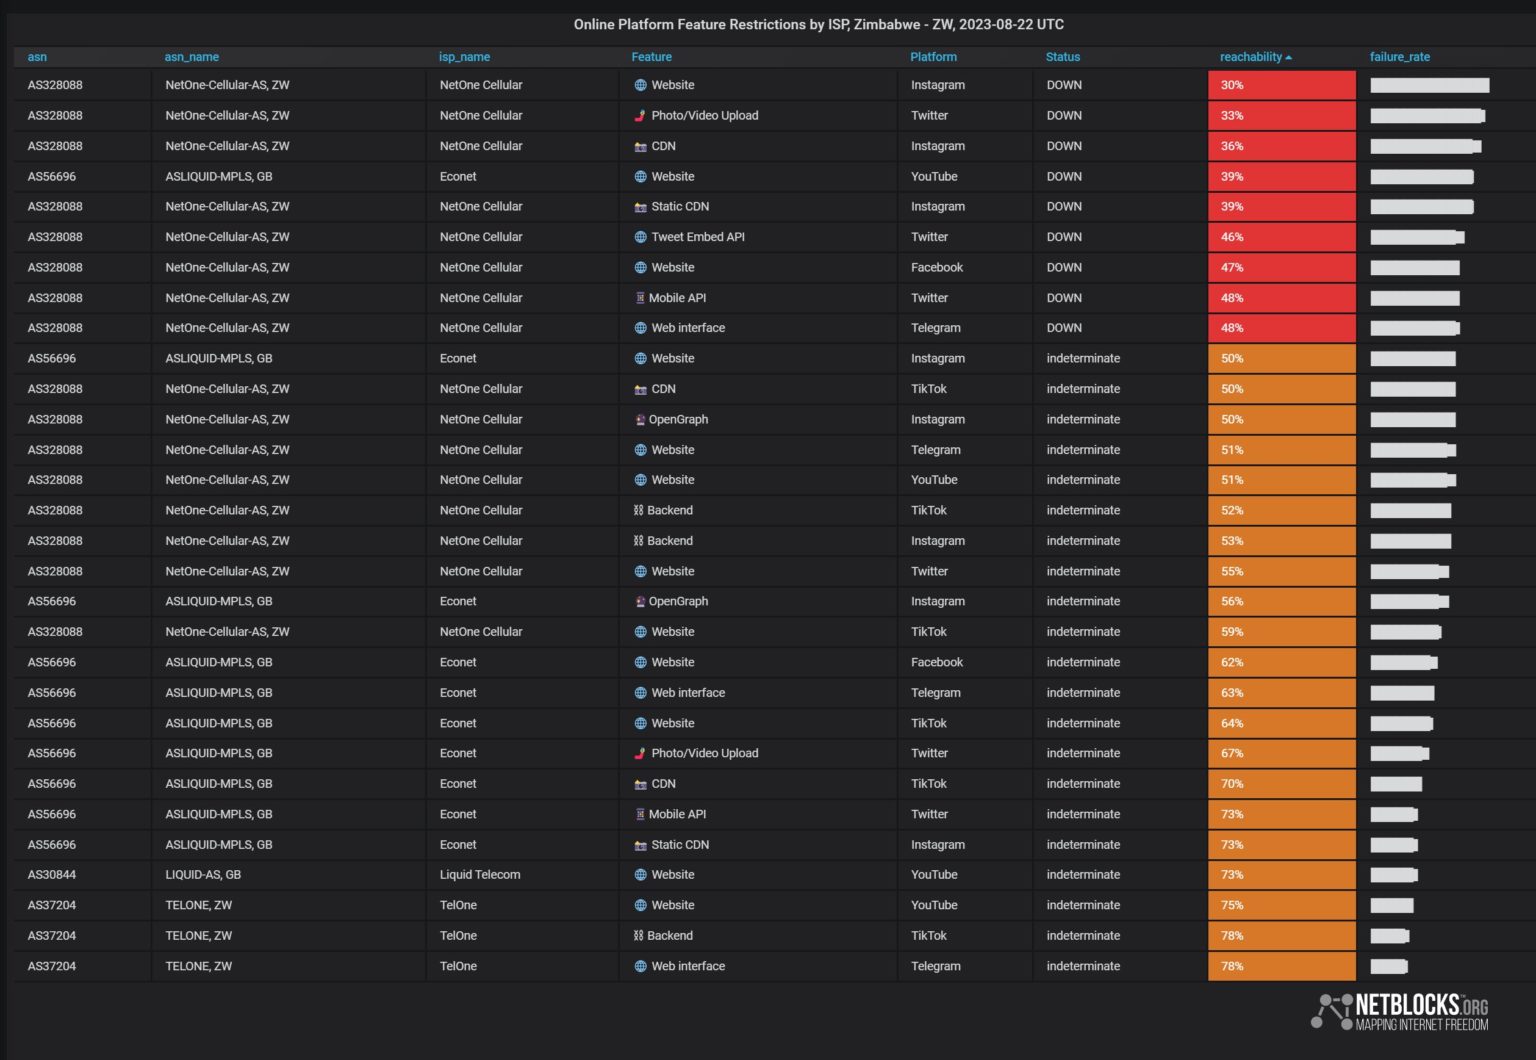The width and height of the screenshot is (1536, 1060).
Task: Click upload icon in NetOne Photo/Video Upload row
Action: 640,116
